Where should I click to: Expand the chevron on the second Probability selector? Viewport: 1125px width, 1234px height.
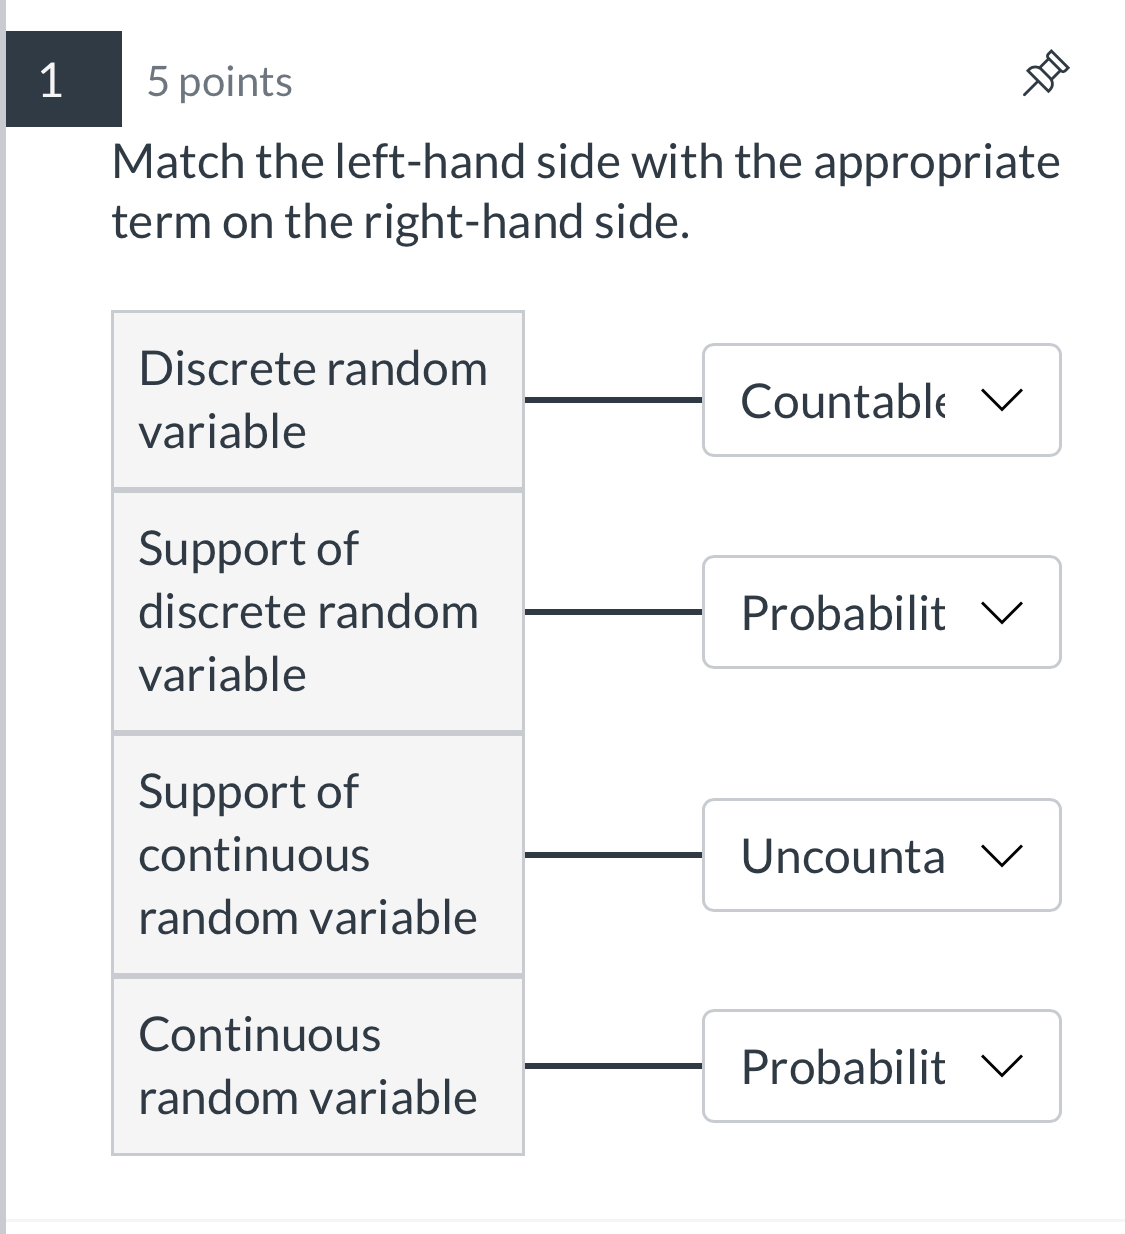point(1004,612)
